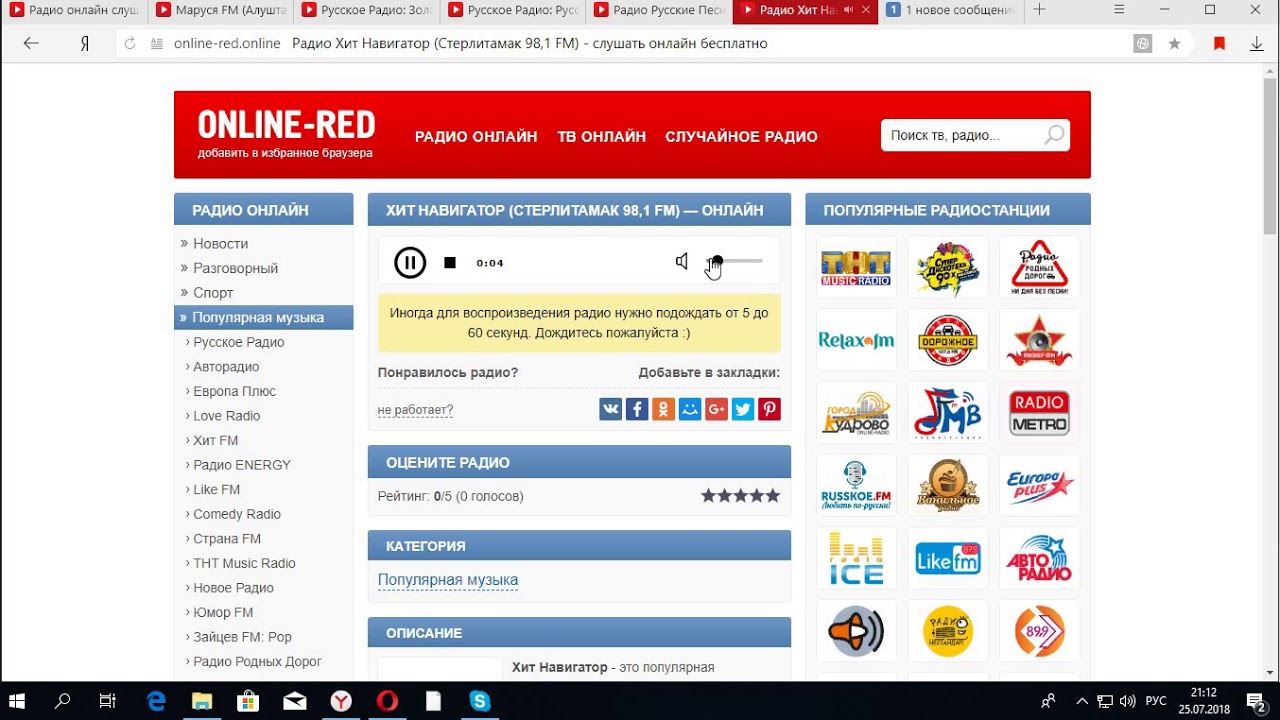
Task: Open Ванильное радio cupcake logo
Action: click(948, 485)
